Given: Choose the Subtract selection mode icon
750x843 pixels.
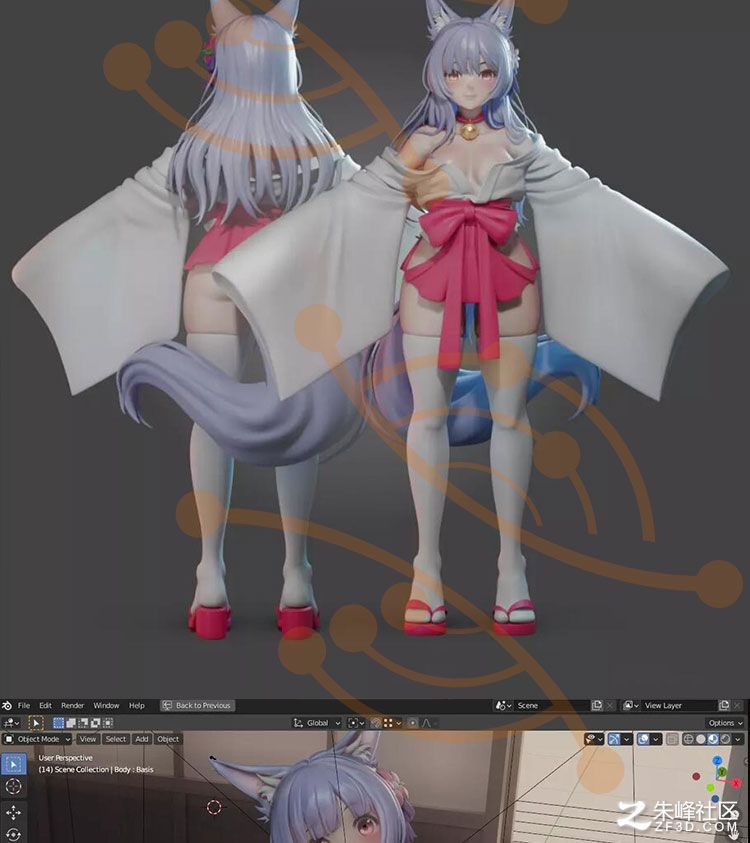Looking at the screenshot, I should [x=83, y=723].
